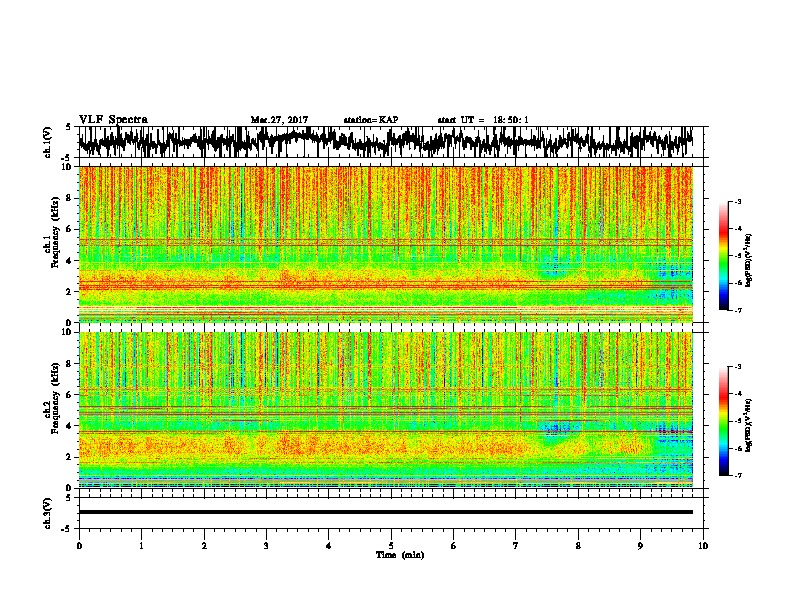Screen dimensions: 792x612
Task: Click time axis tick label "6"
Action: pyautogui.click(x=453, y=546)
